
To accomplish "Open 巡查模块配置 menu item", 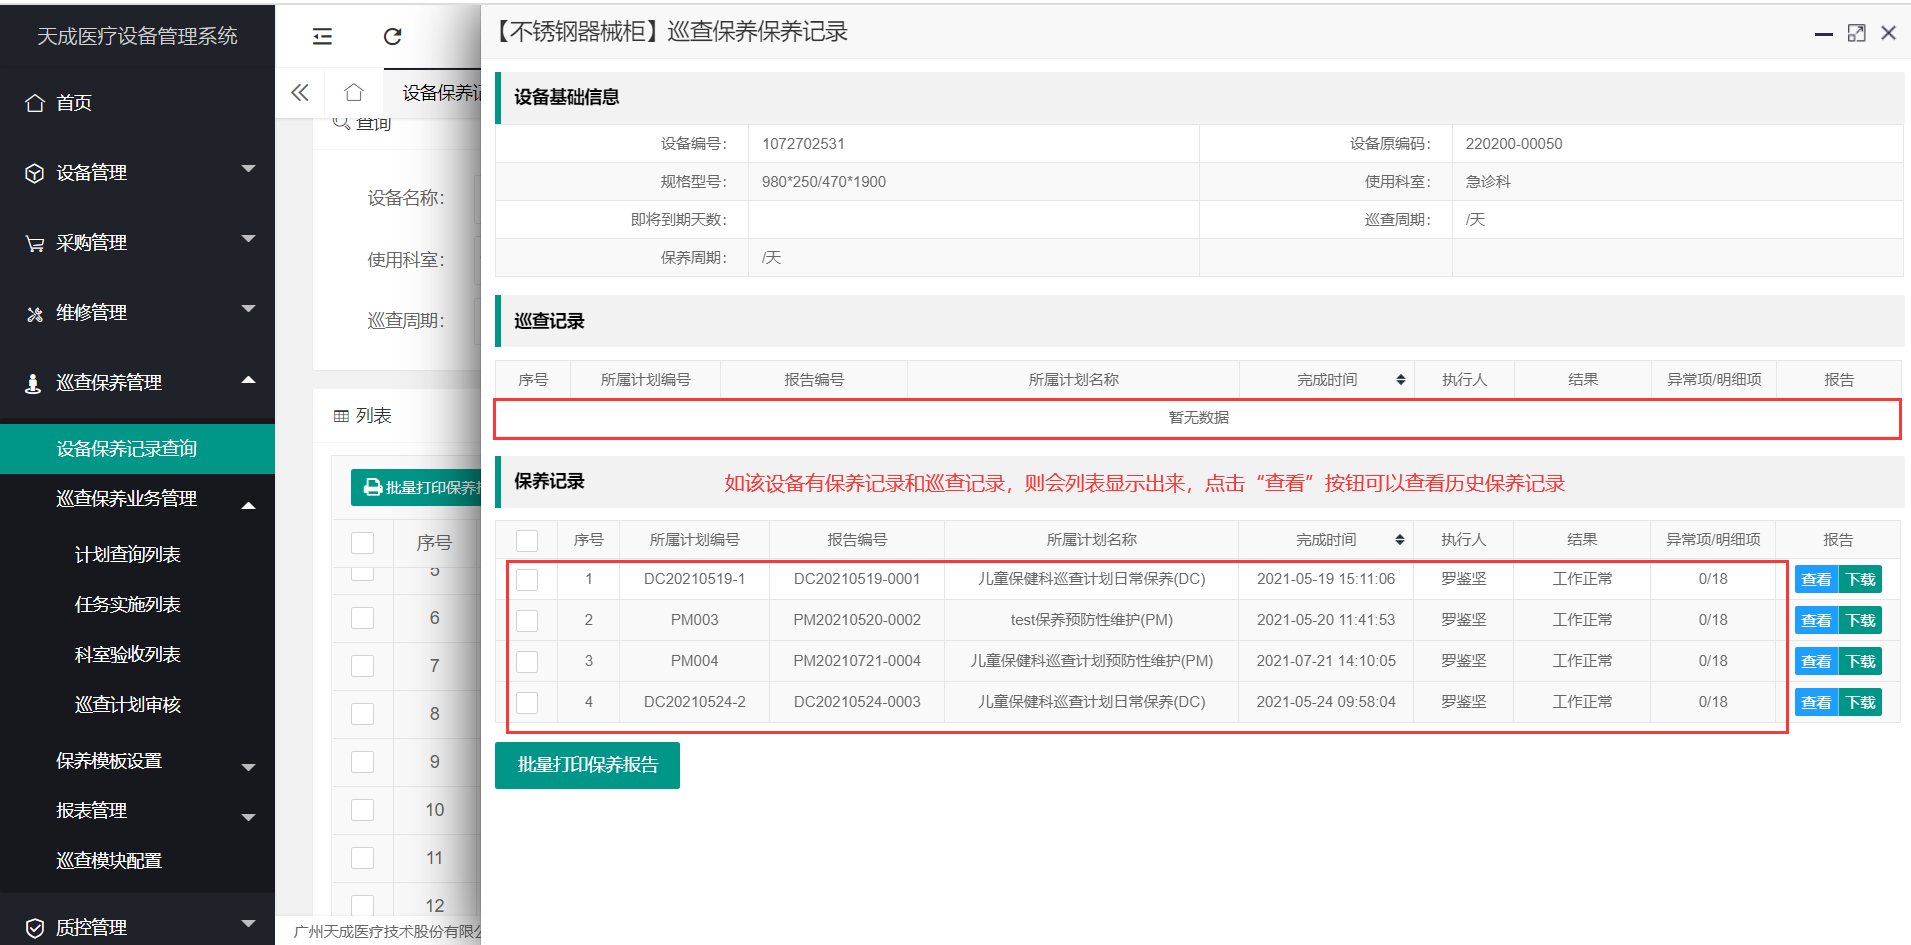I will 109,861.
